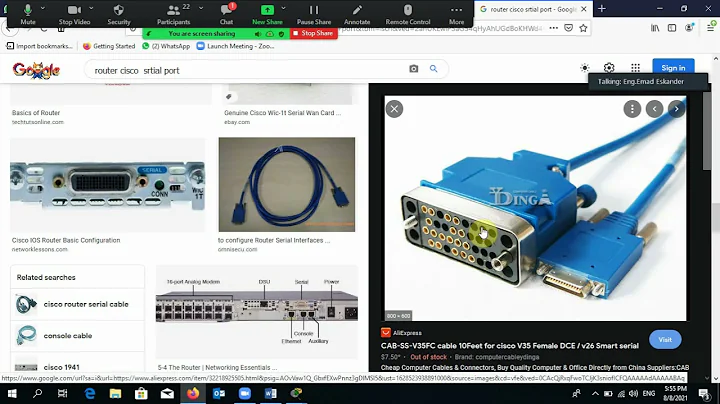Viewport: 720px width, 404px height.
Task: Open video options arrow beside Stop Video
Action: pyautogui.click(x=91, y=8)
